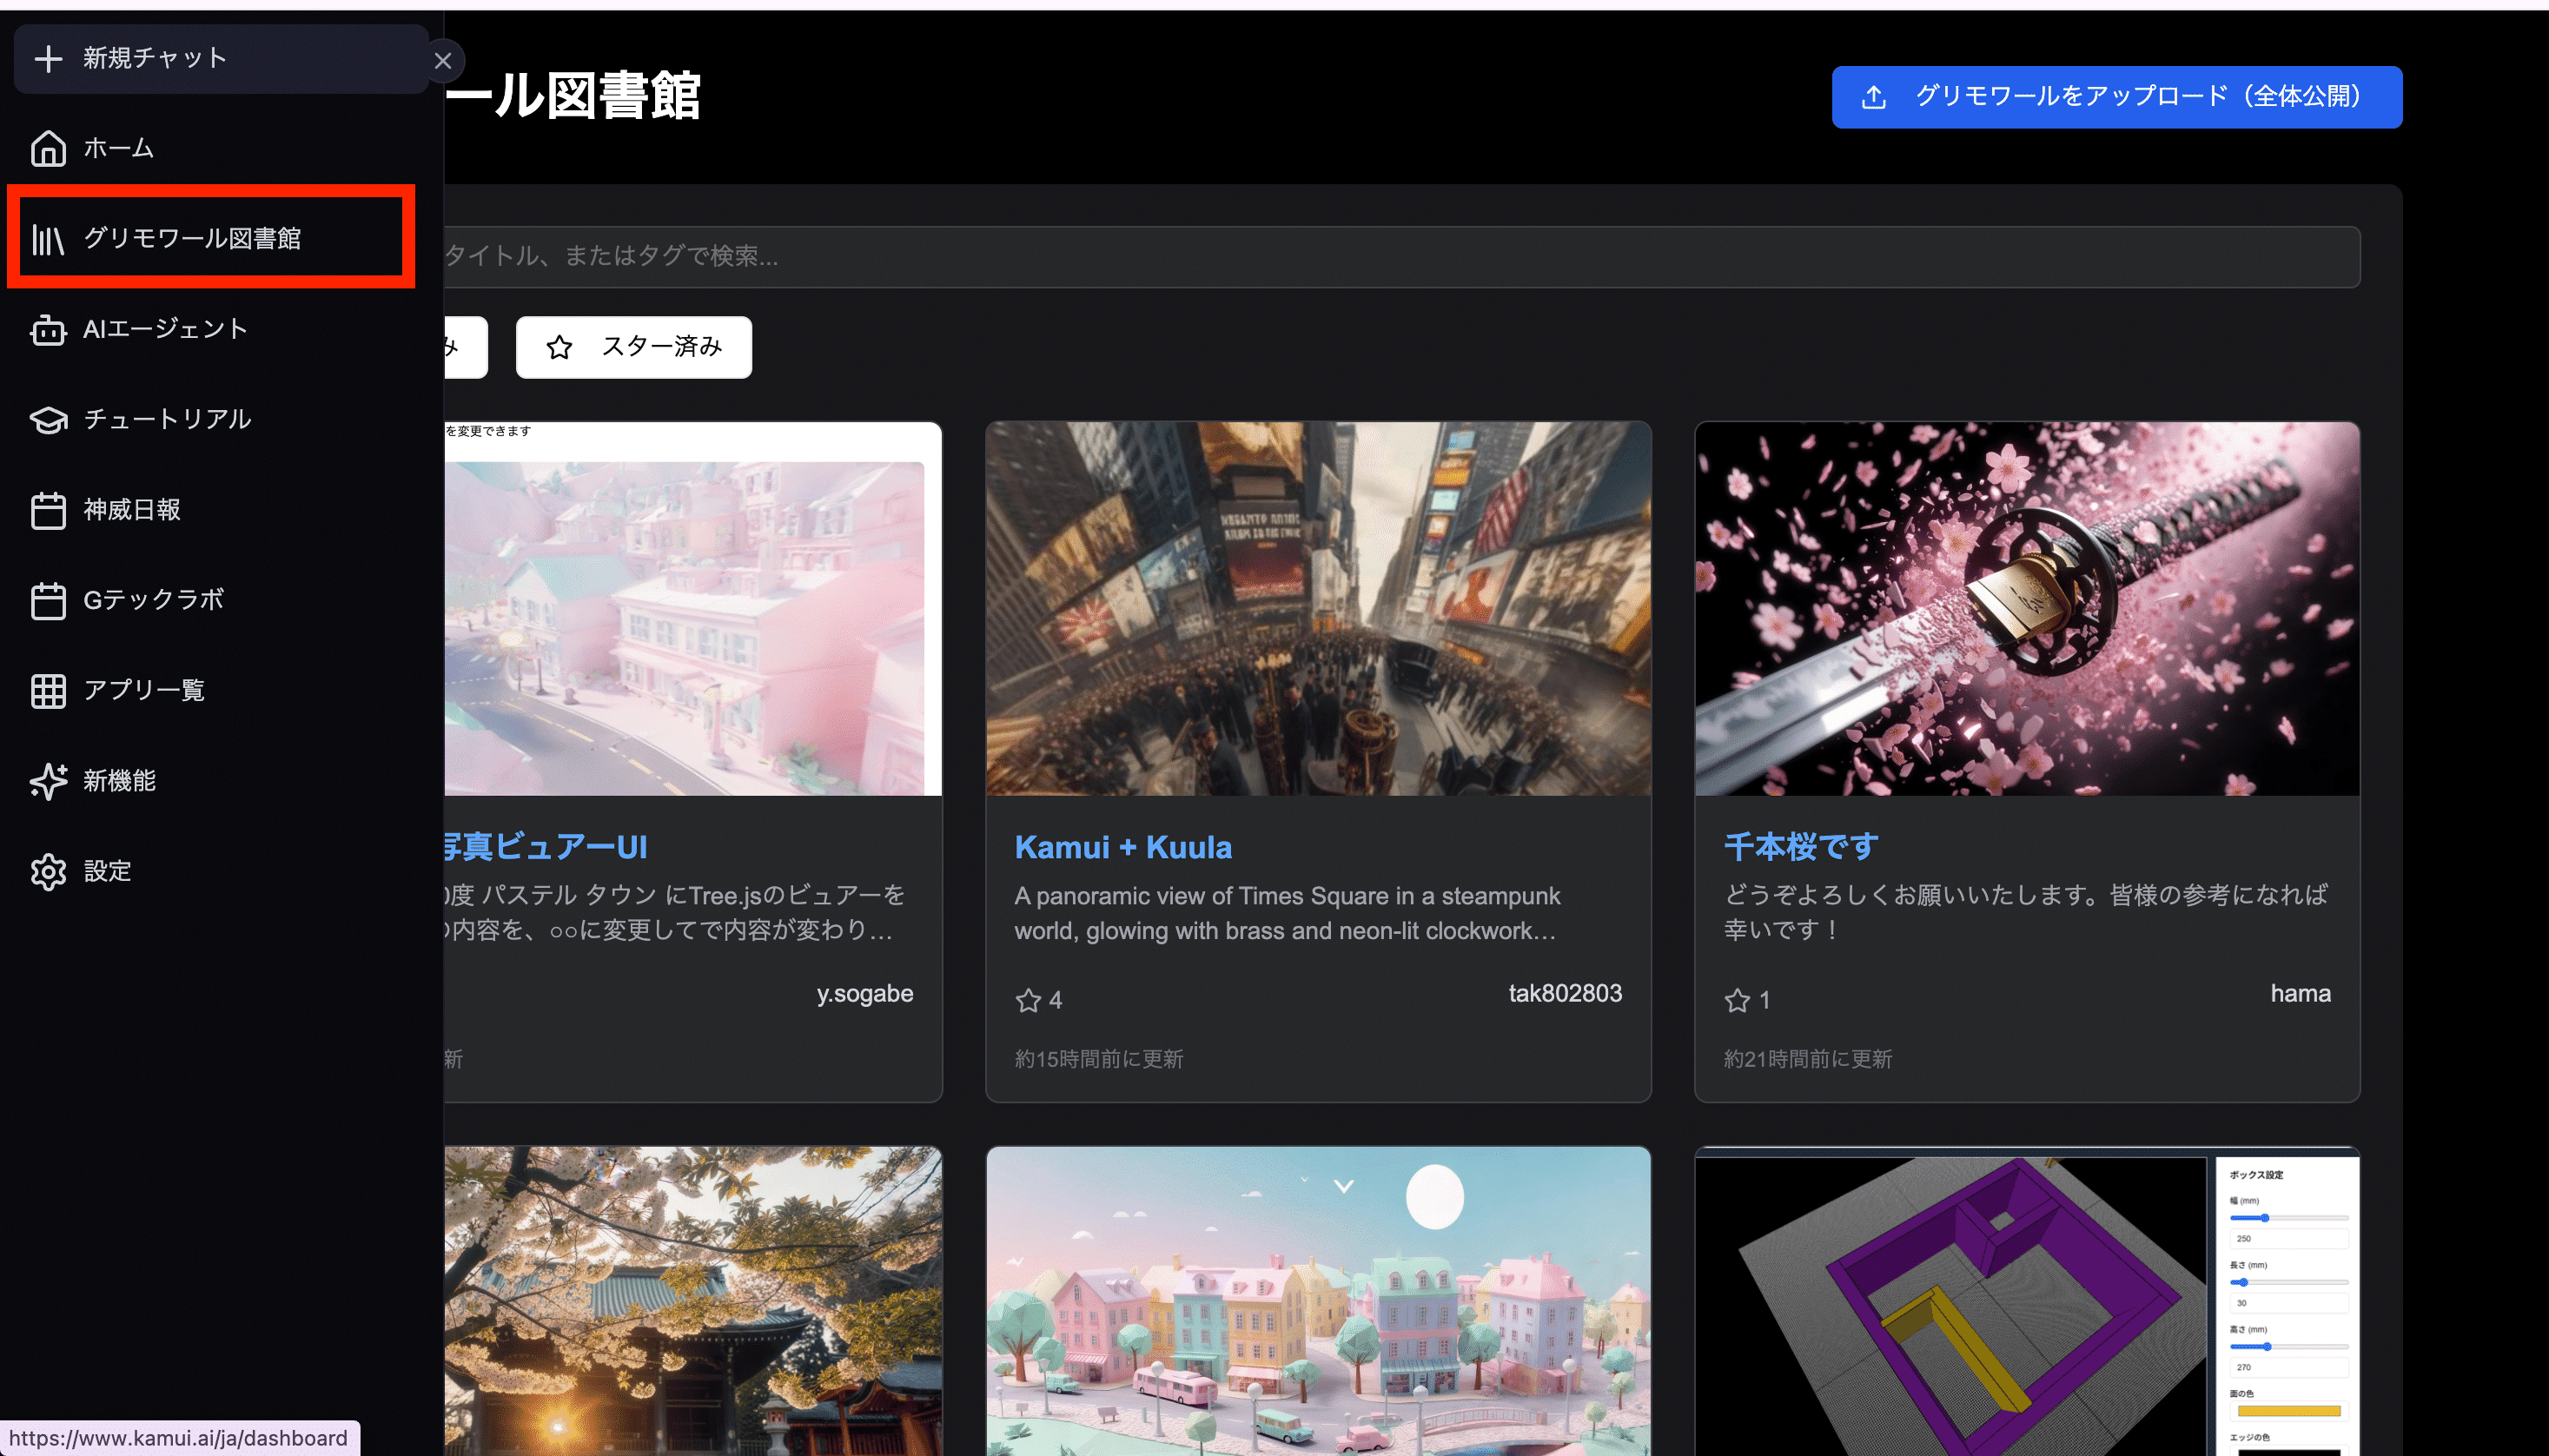
Task: Click the title or tag search field
Action: pos(1400,257)
